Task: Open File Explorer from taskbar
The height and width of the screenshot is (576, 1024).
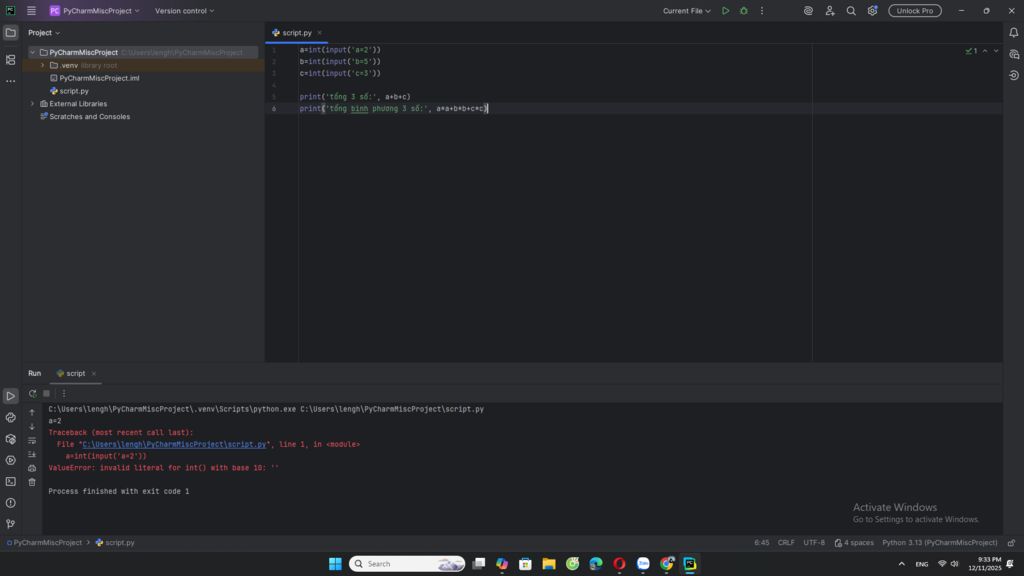Action: tap(549, 564)
